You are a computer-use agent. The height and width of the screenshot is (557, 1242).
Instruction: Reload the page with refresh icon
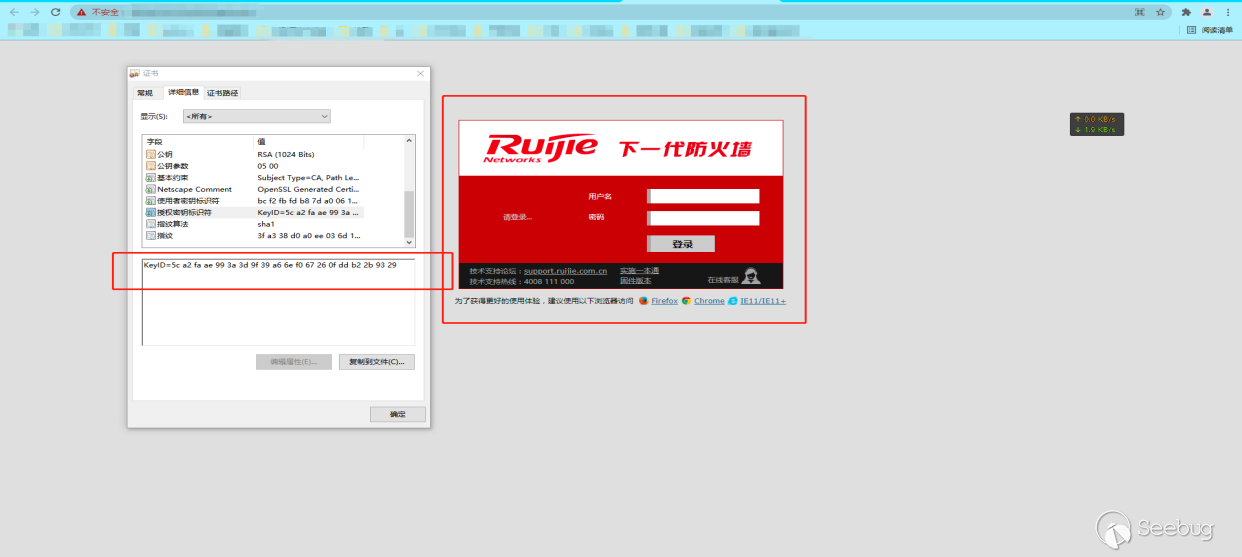tap(55, 12)
